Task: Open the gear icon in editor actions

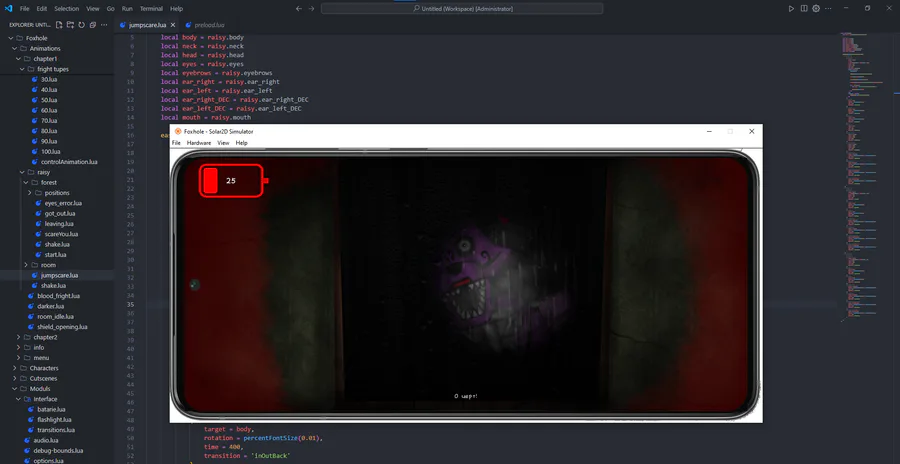Action: click(x=816, y=9)
